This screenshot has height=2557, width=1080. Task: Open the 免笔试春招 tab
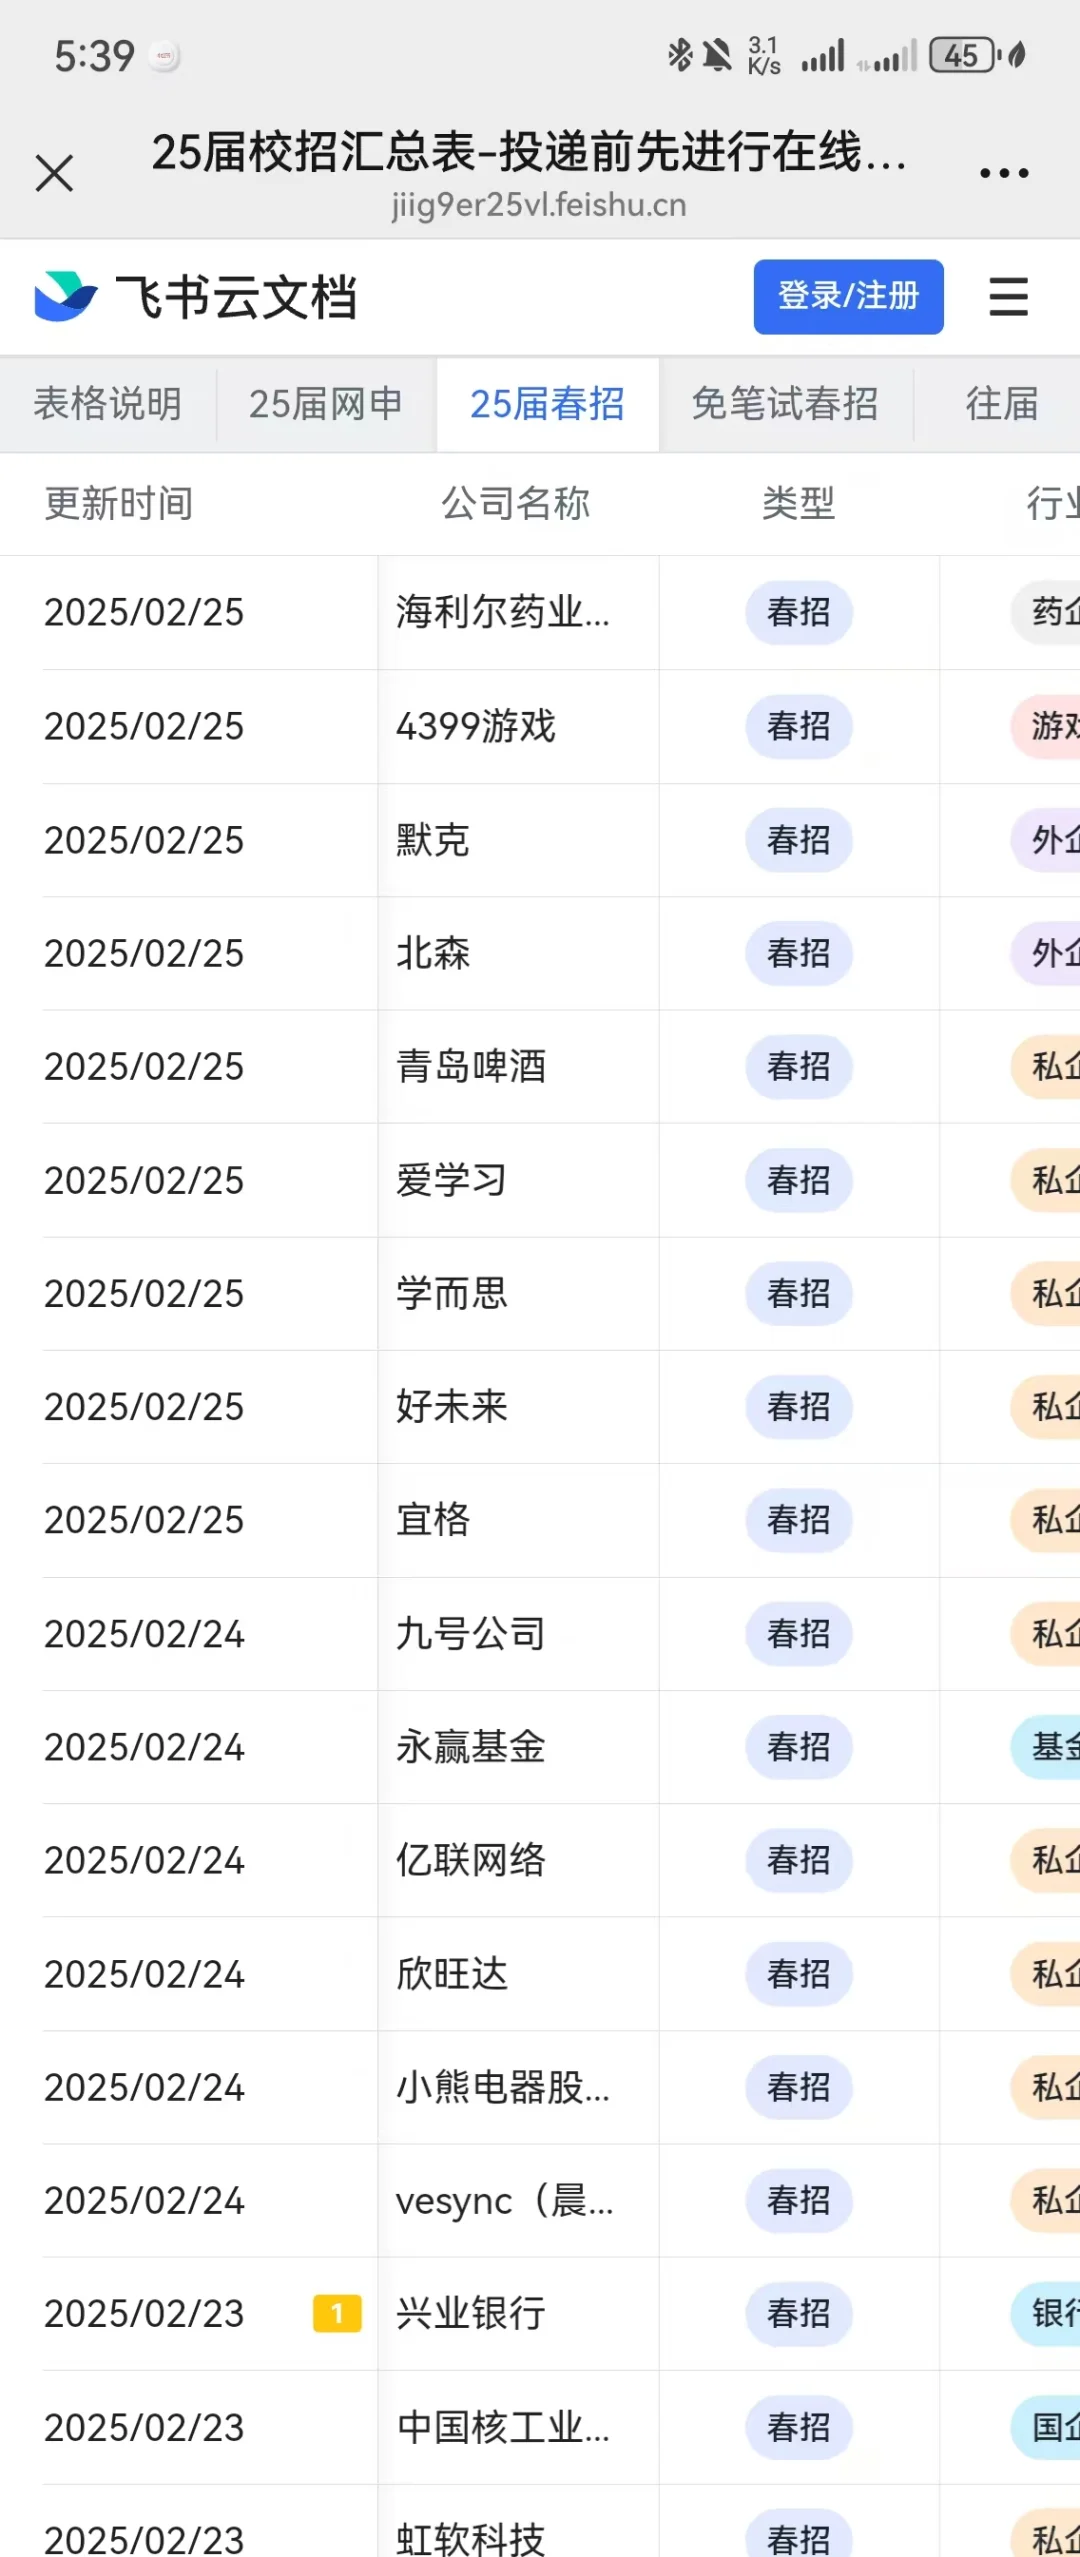click(785, 405)
